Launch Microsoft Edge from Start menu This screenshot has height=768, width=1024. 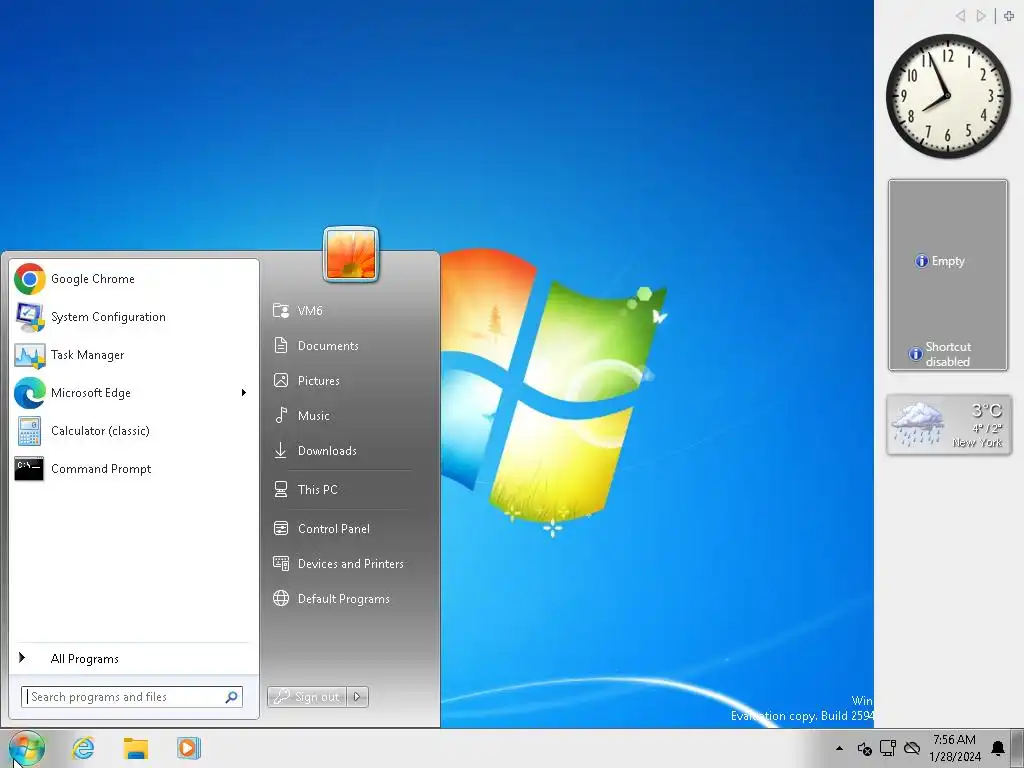click(124, 392)
